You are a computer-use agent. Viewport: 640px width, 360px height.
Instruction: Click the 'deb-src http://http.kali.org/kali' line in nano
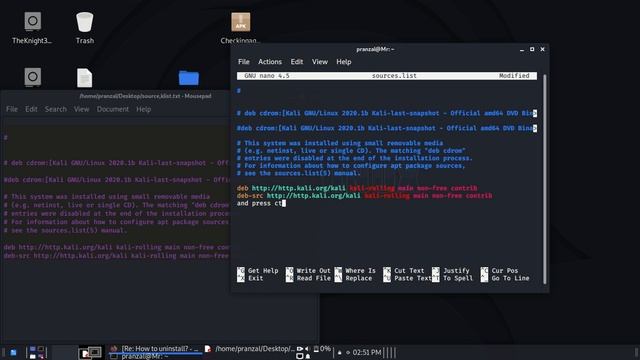pyautogui.click(x=364, y=196)
